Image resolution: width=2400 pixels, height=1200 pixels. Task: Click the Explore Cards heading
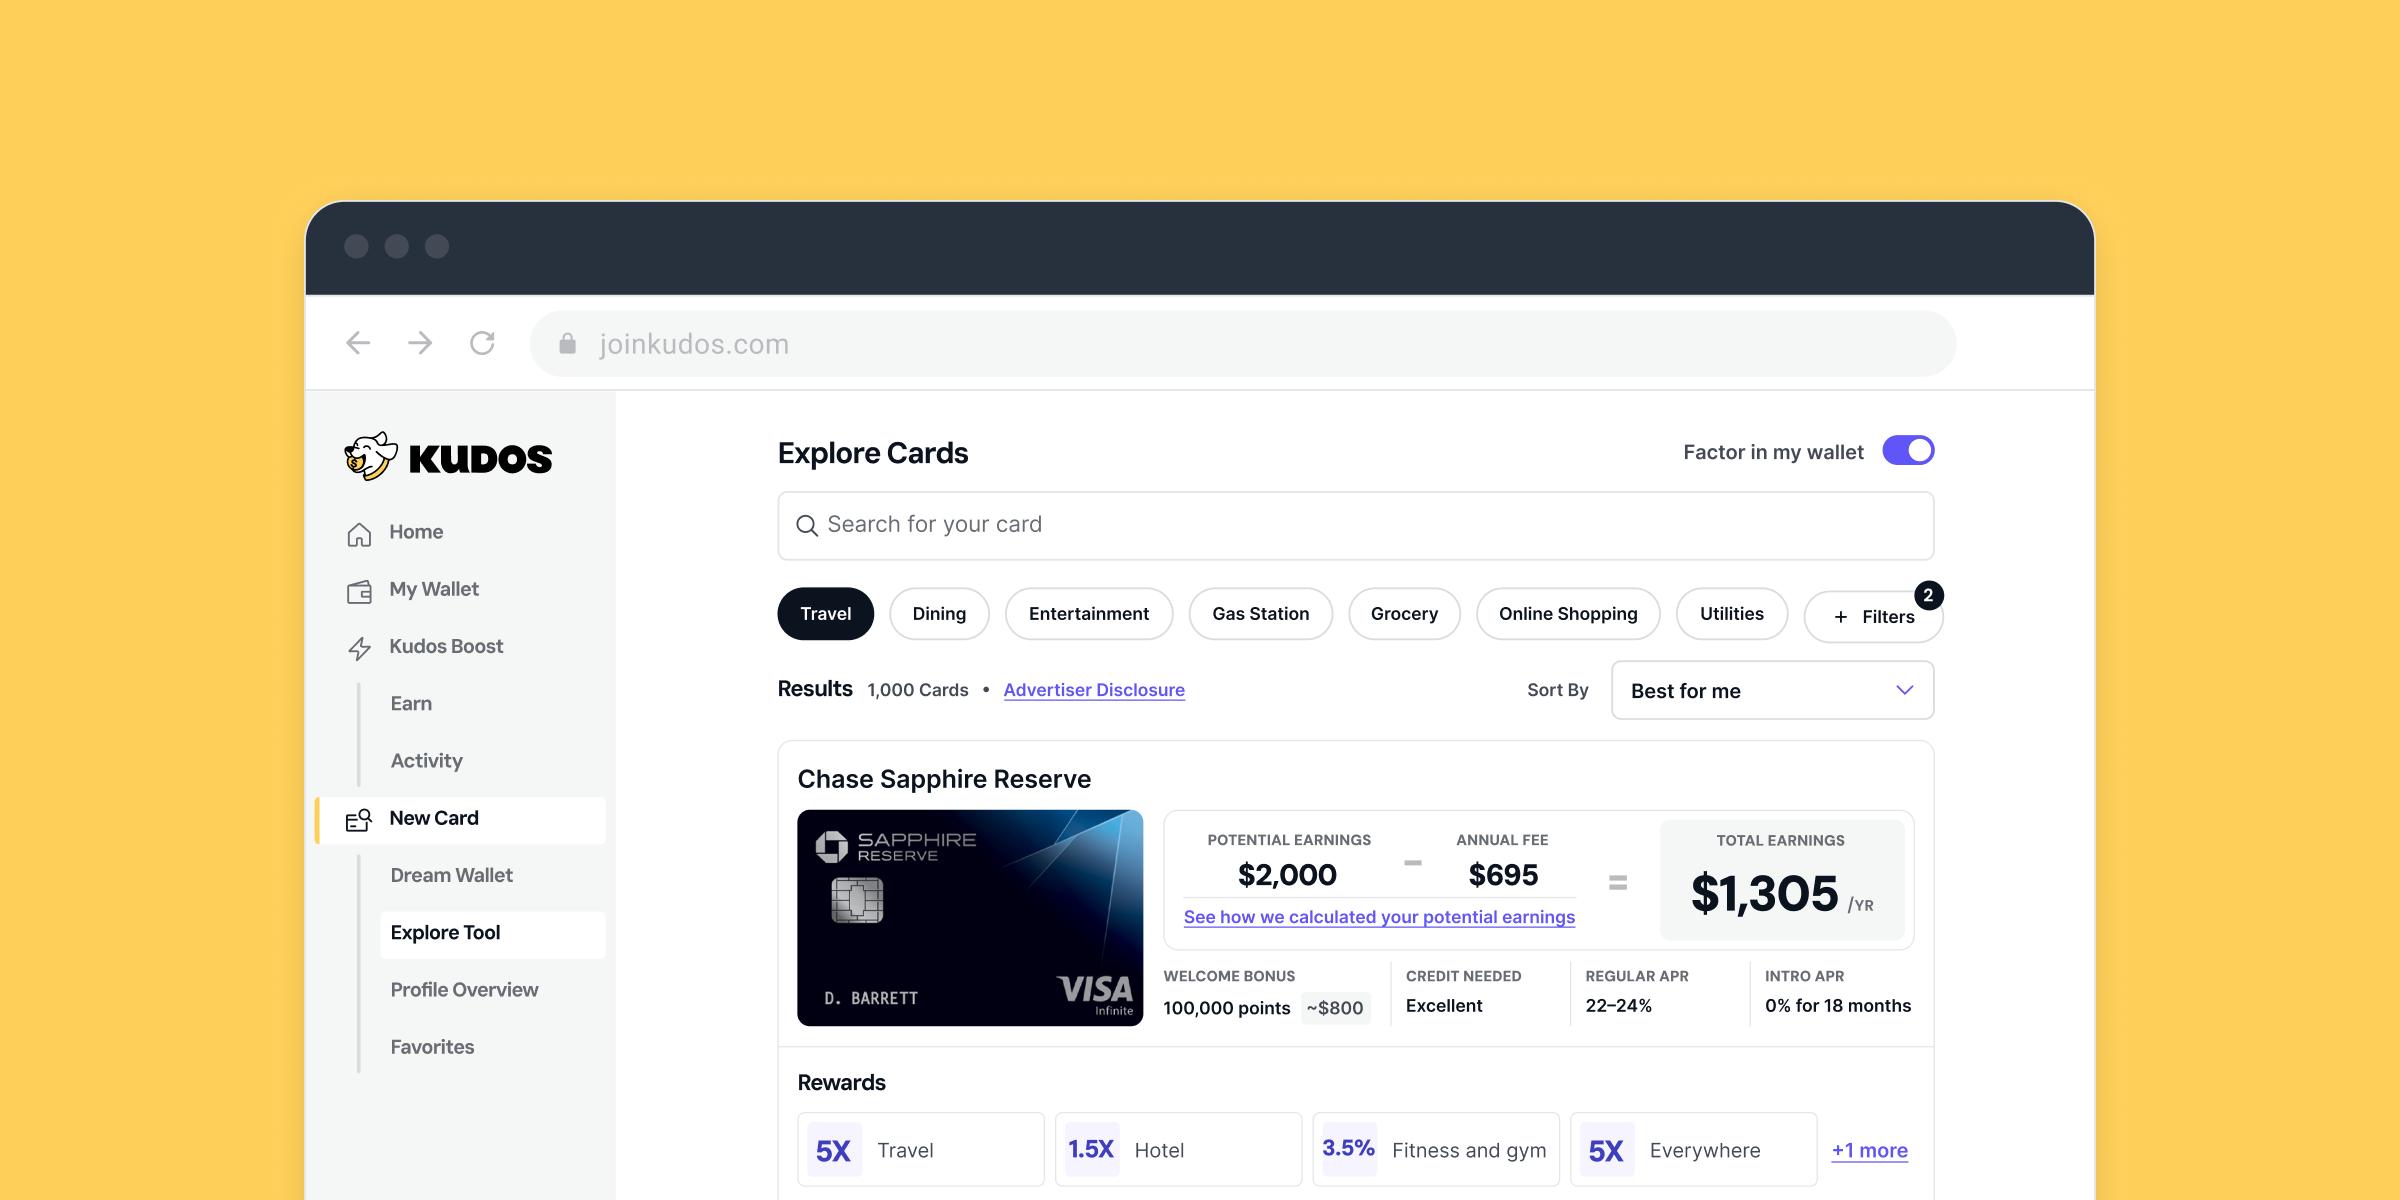873,453
